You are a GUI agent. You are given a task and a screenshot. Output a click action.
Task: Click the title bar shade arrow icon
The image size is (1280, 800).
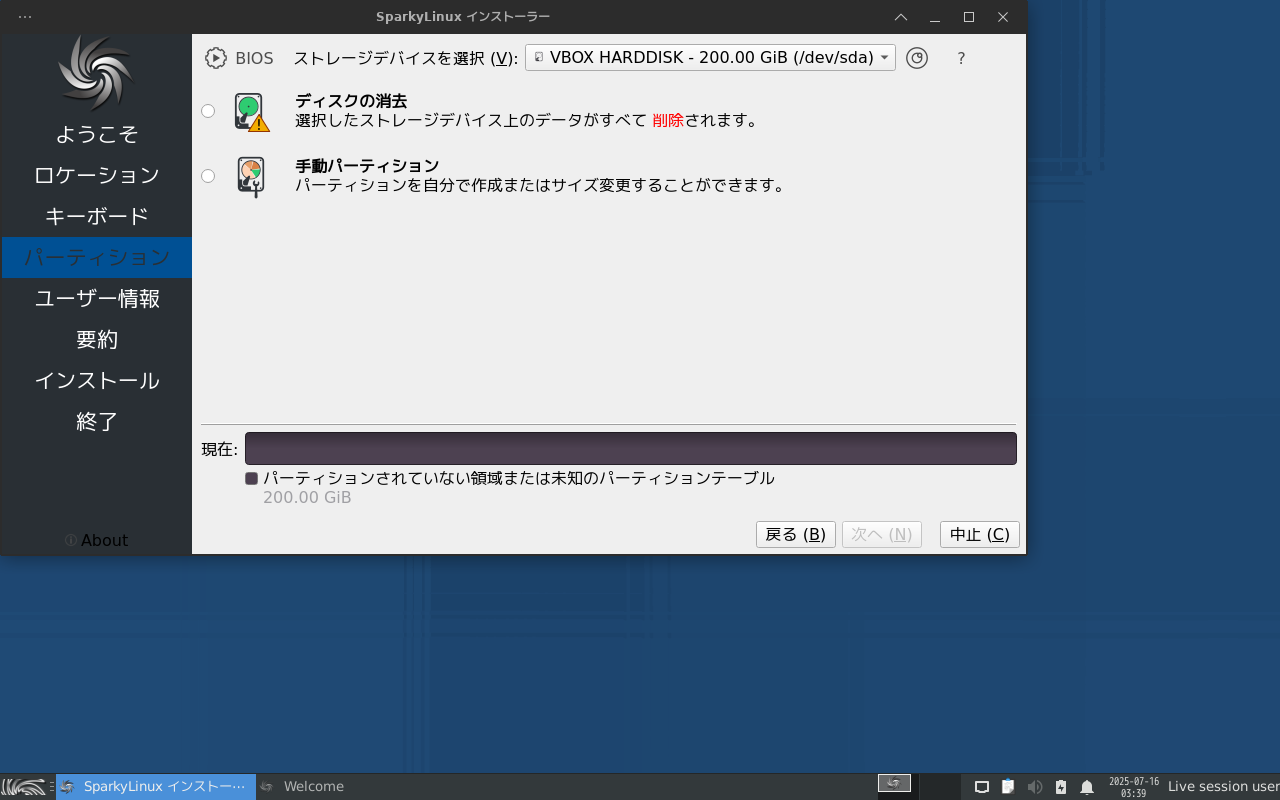click(x=901, y=17)
